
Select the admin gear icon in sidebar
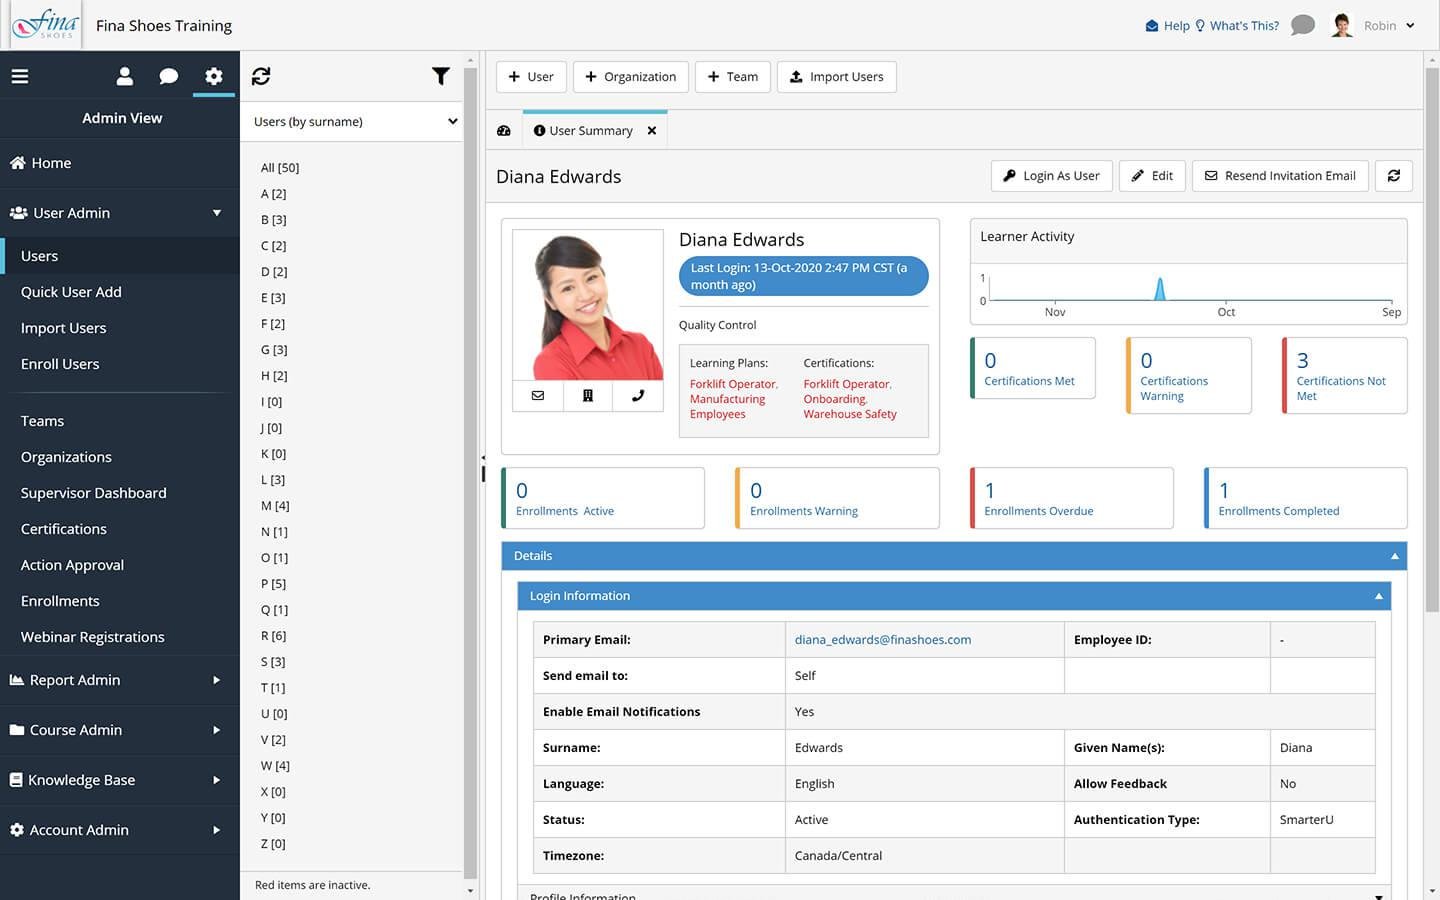point(213,76)
